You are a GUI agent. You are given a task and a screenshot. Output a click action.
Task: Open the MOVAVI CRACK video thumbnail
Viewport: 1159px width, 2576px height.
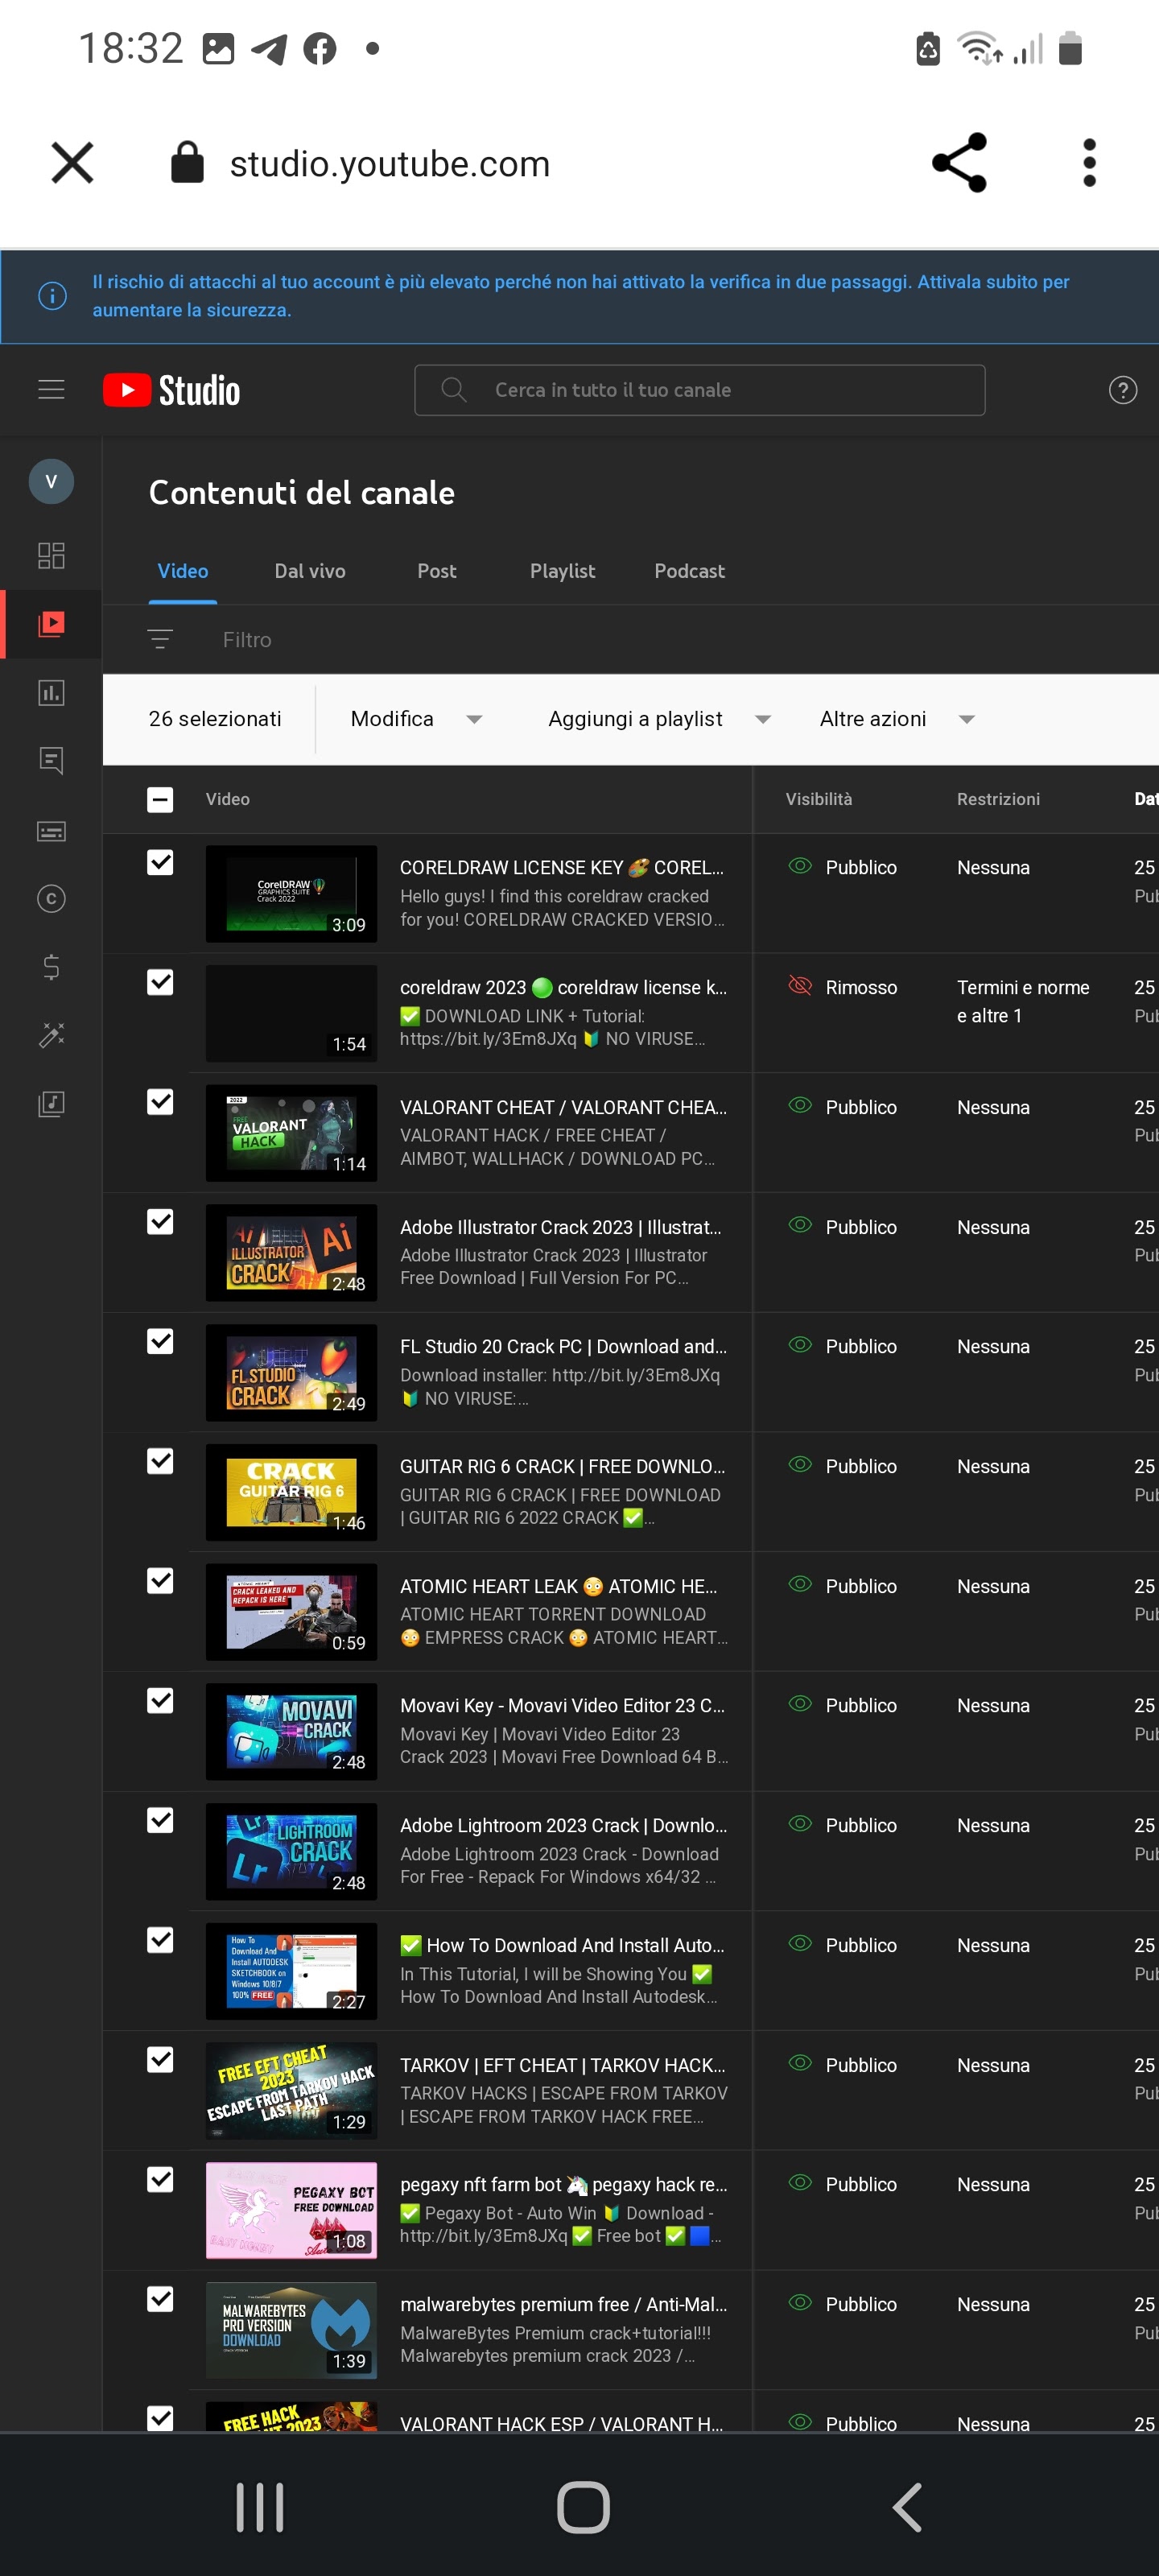(291, 1731)
